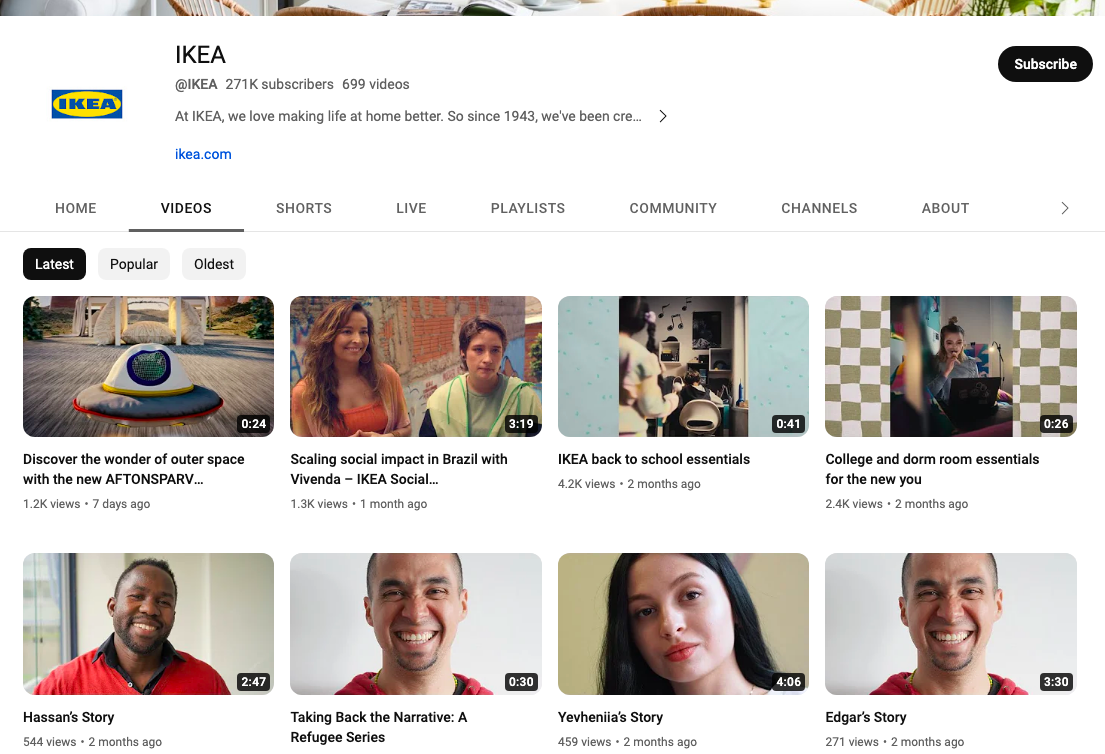Click the 'Yevheniia's Story' title

click(610, 717)
